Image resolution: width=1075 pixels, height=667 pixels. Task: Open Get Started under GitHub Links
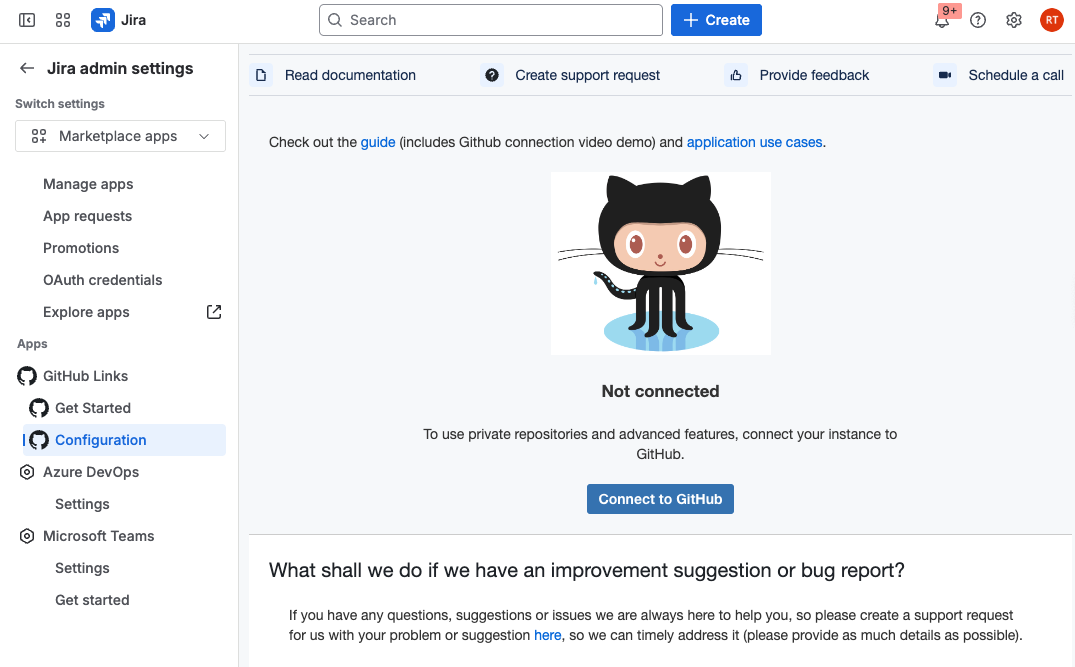point(93,408)
